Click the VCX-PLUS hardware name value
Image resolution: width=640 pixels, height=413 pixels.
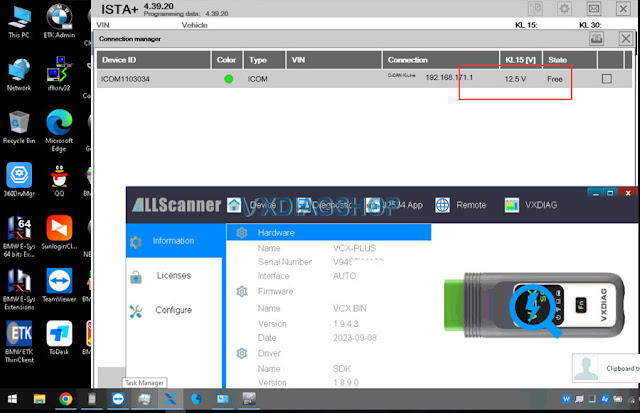tap(354, 248)
